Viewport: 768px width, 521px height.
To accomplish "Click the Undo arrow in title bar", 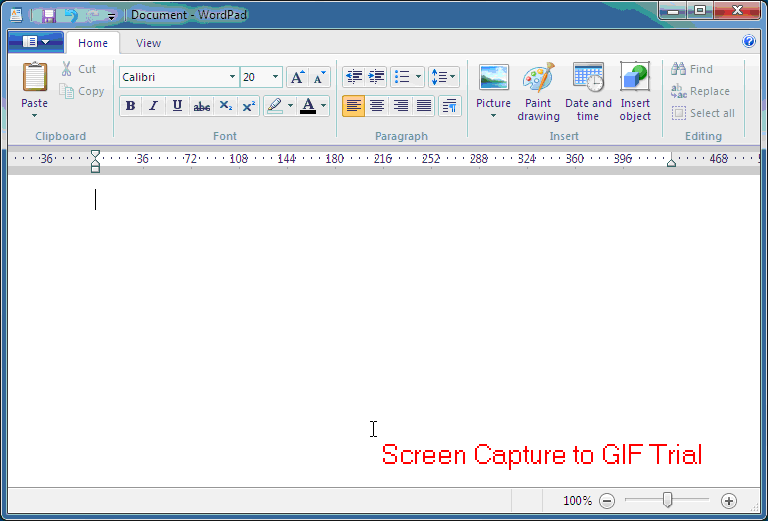I will point(71,16).
